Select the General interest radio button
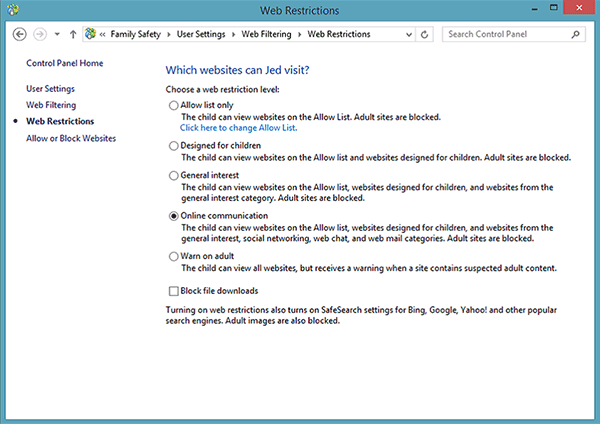The image size is (600, 424). point(173,174)
